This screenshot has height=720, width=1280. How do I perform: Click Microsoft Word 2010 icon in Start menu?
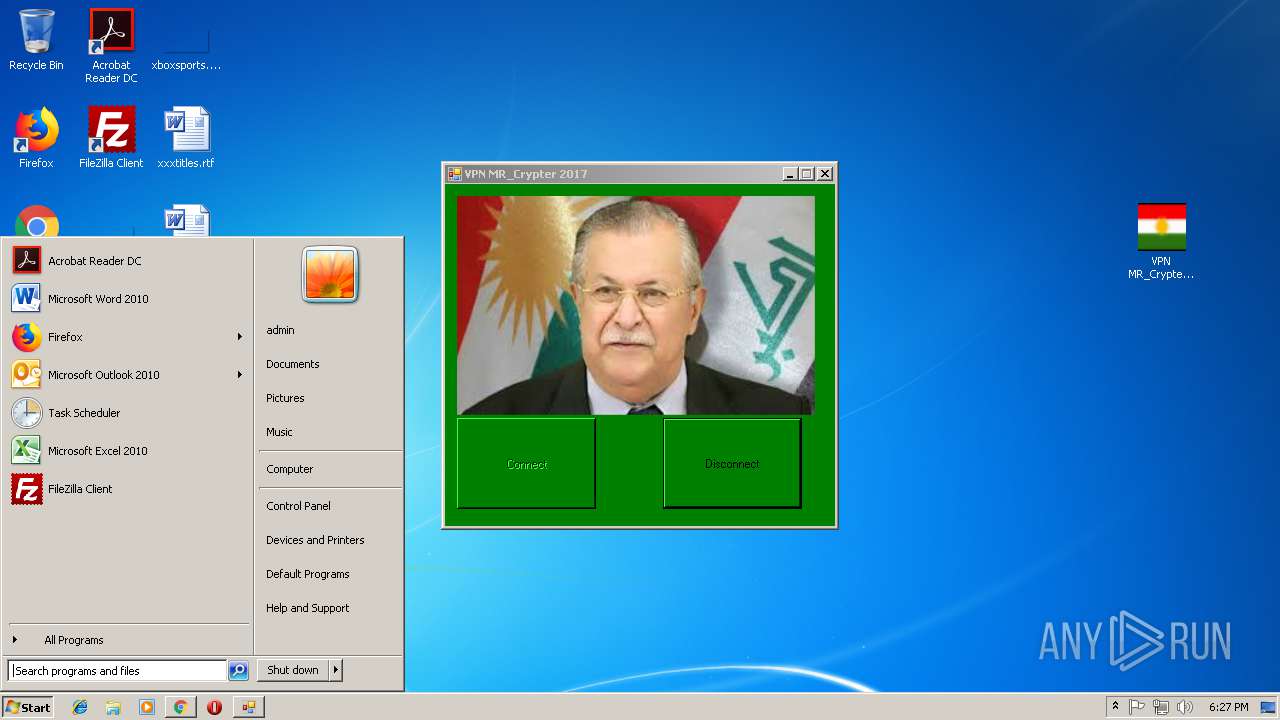[x=27, y=299]
